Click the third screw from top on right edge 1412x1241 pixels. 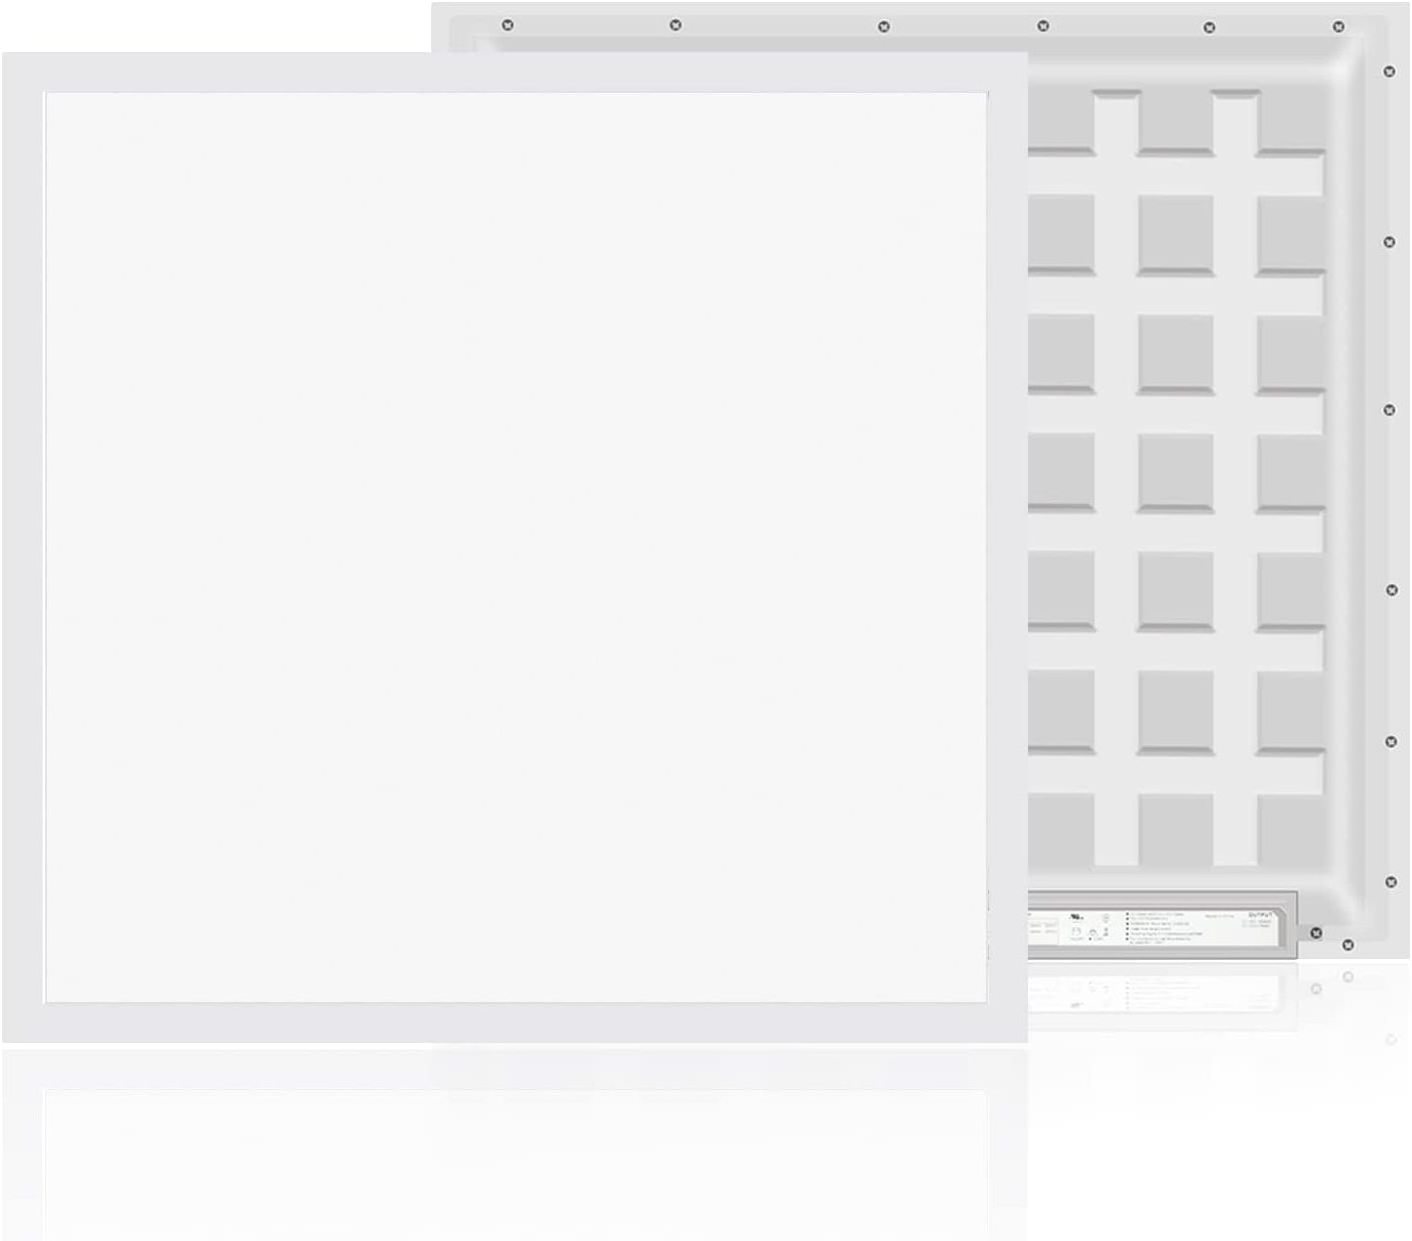click(x=1390, y=410)
